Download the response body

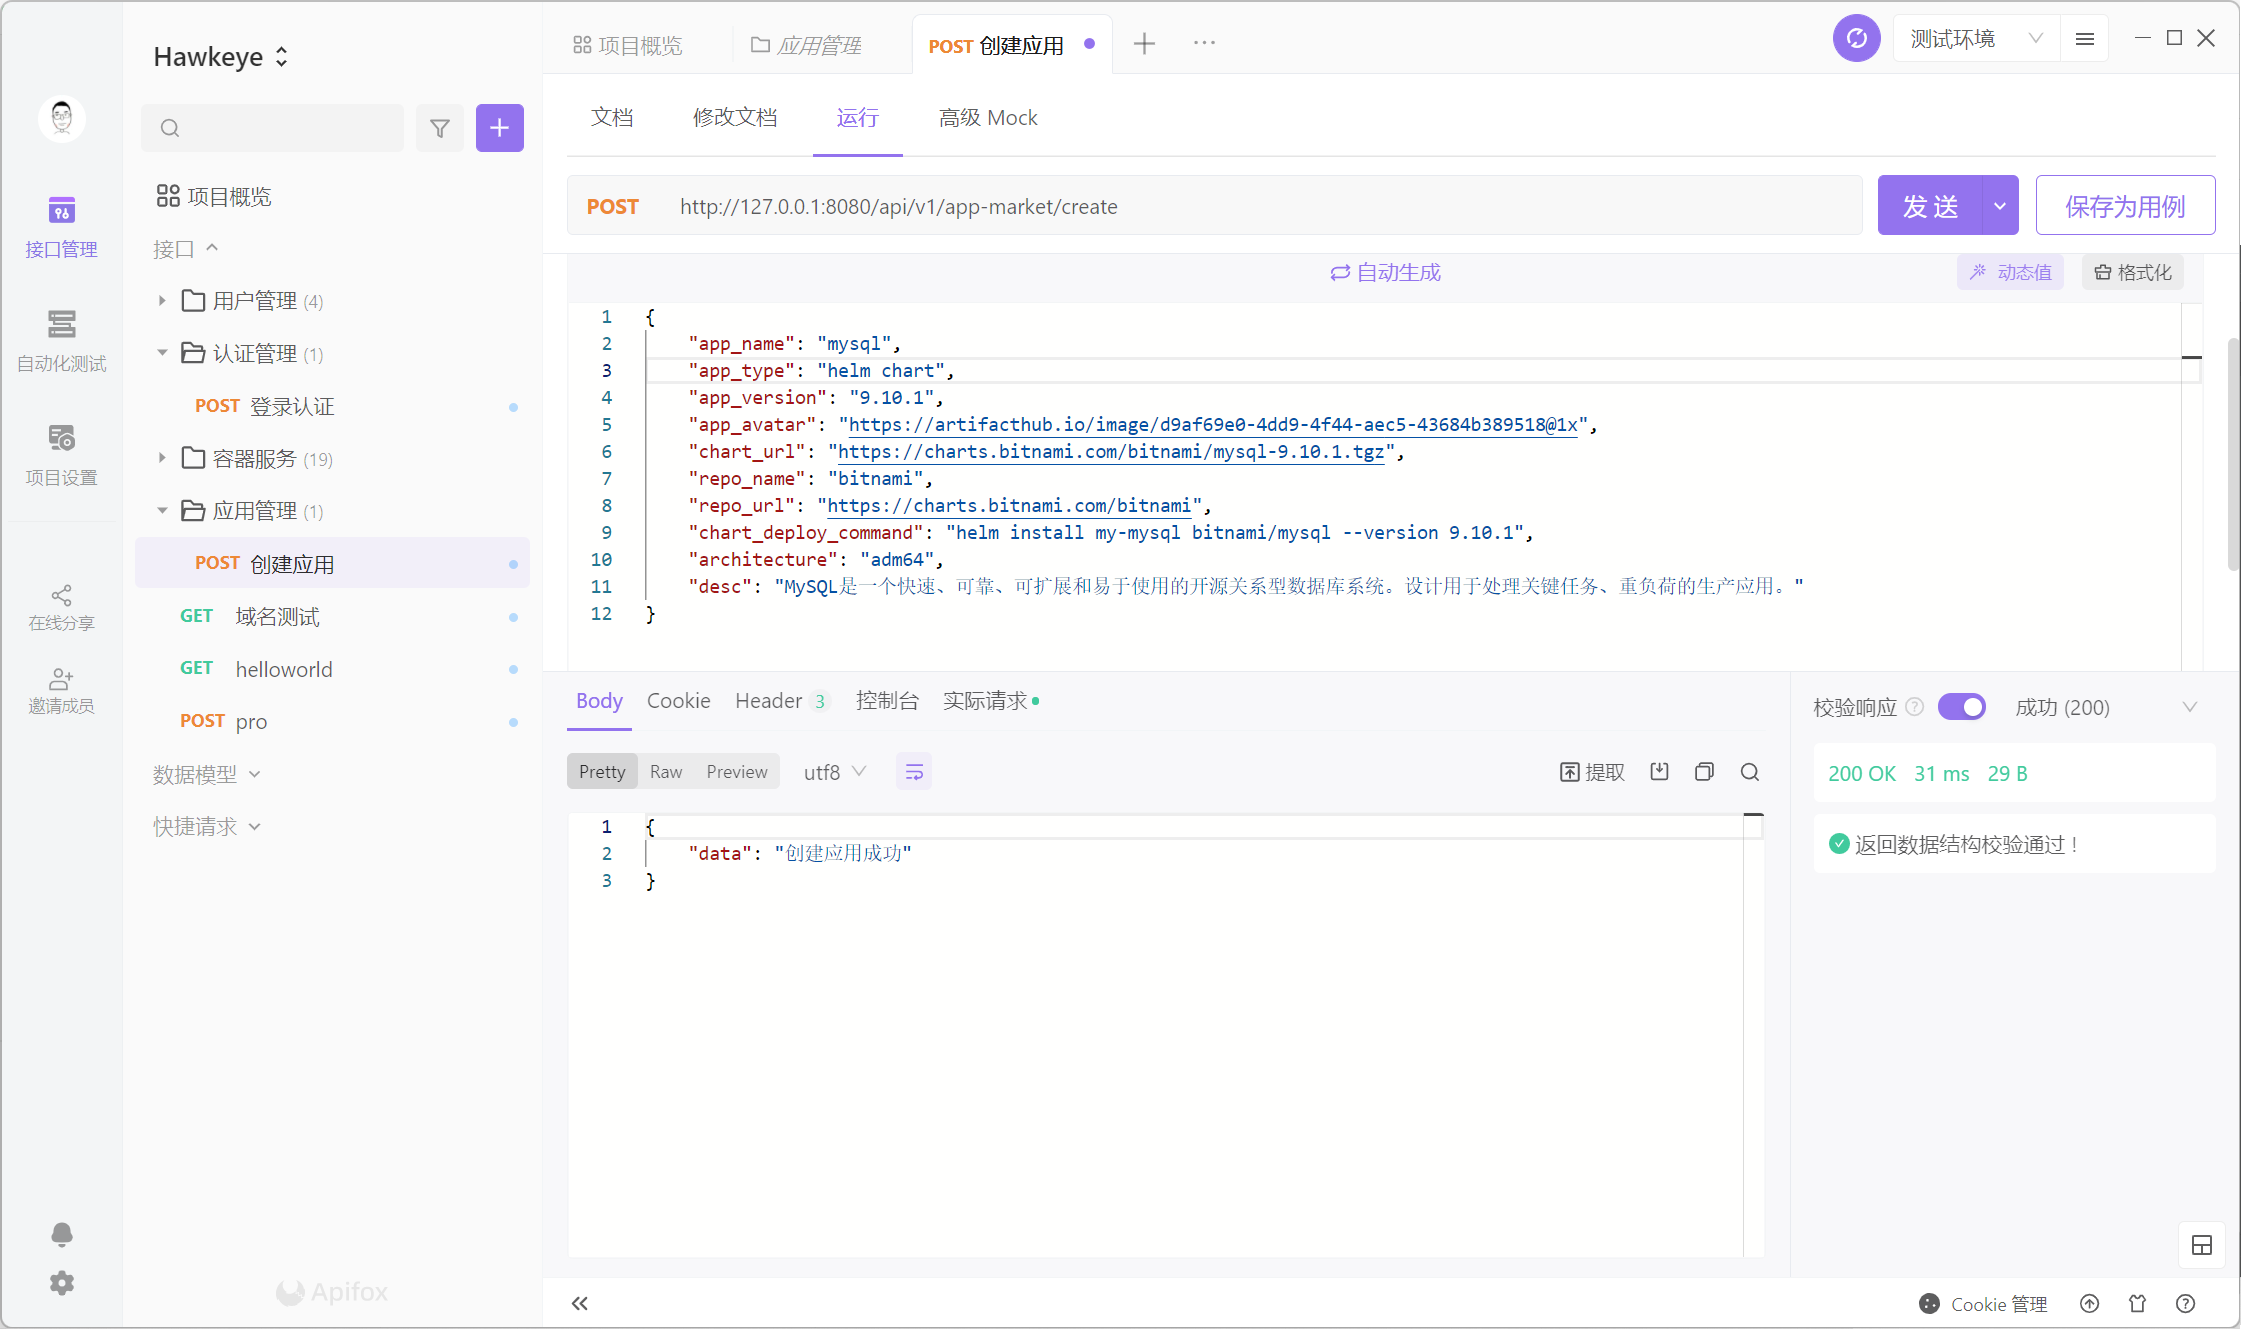coord(1660,771)
